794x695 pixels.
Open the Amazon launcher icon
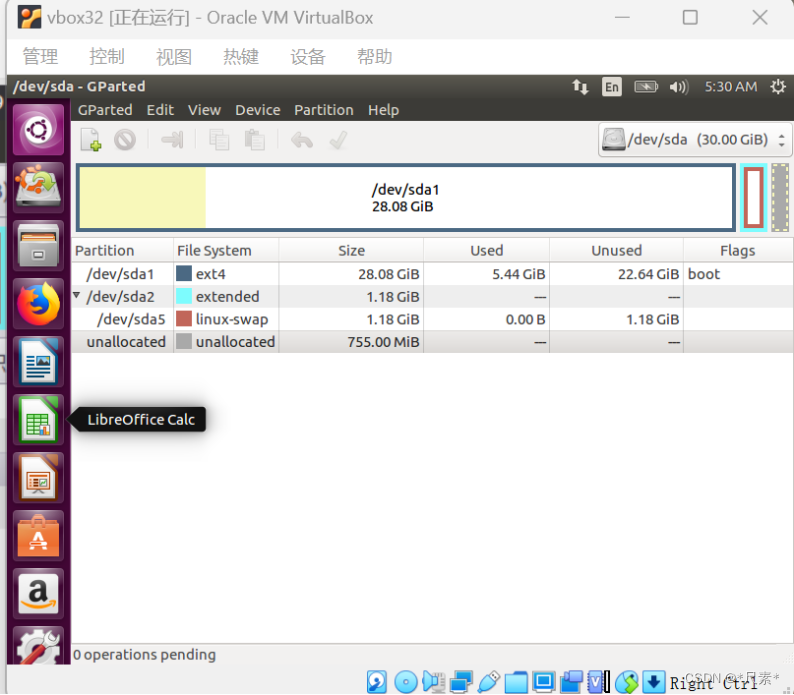coord(38,593)
